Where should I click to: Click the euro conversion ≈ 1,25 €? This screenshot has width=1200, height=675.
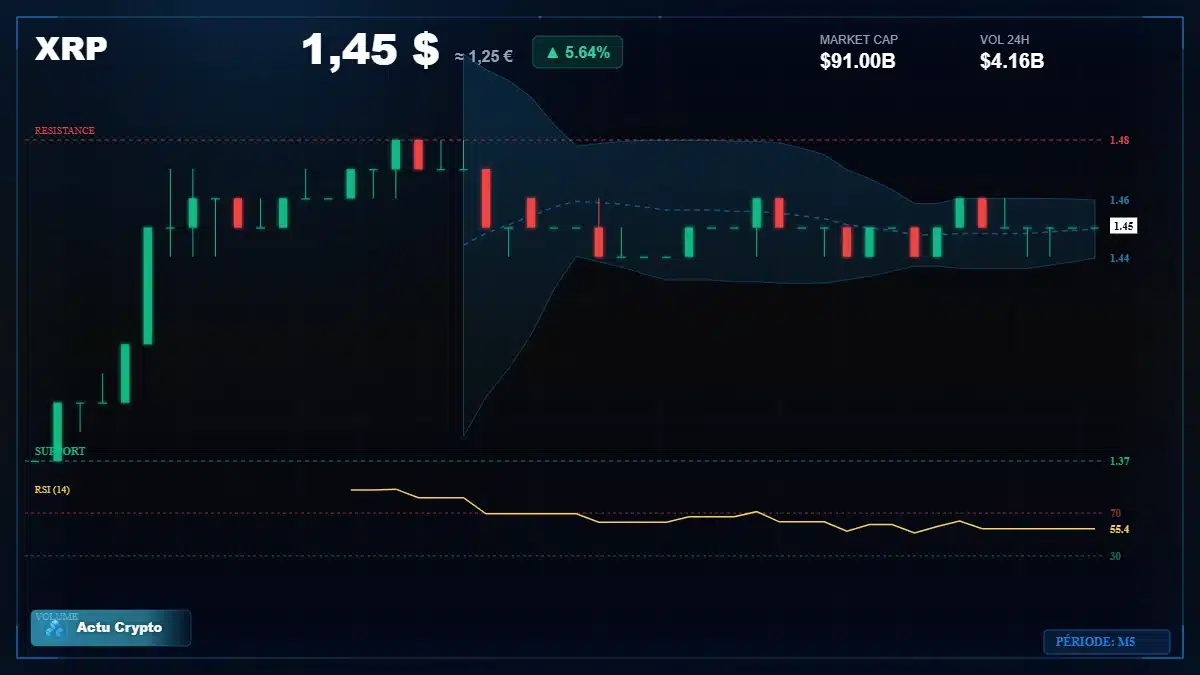pos(483,56)
